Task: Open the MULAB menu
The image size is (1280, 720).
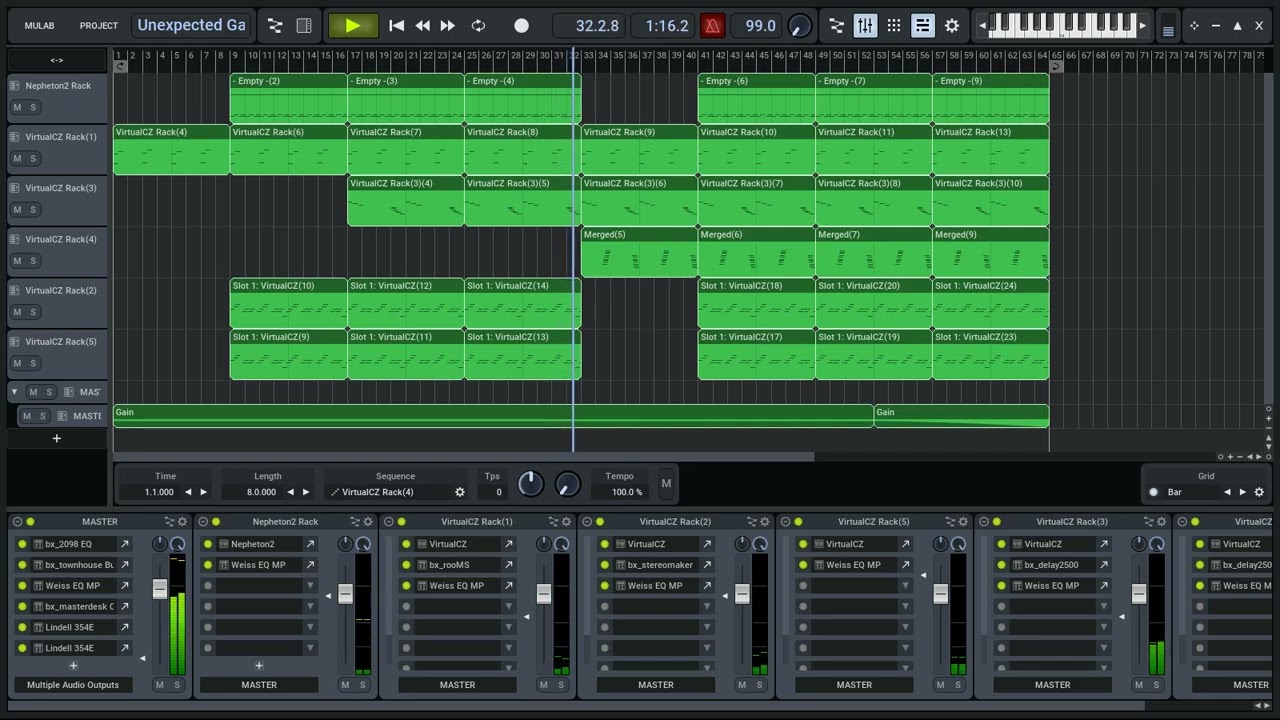Action: coord(40,26)
